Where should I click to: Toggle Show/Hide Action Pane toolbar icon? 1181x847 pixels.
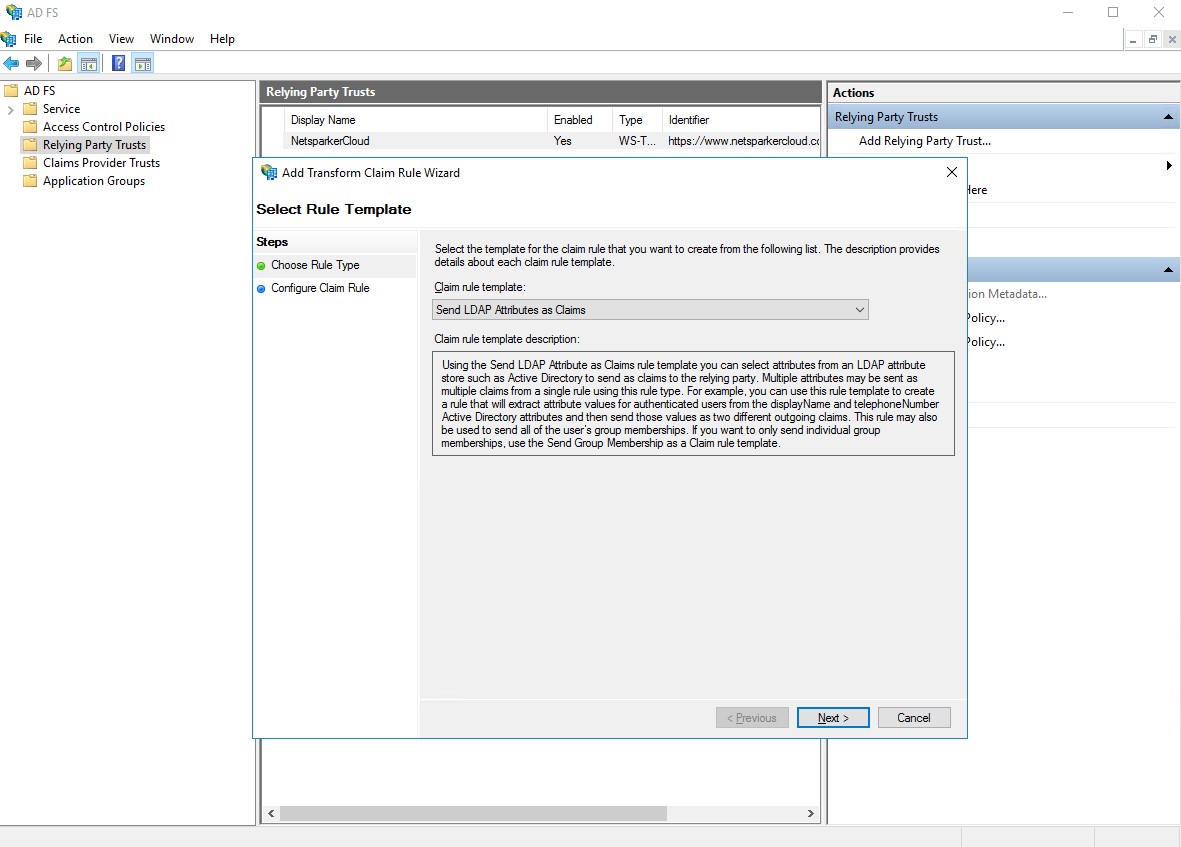point(143,64)
